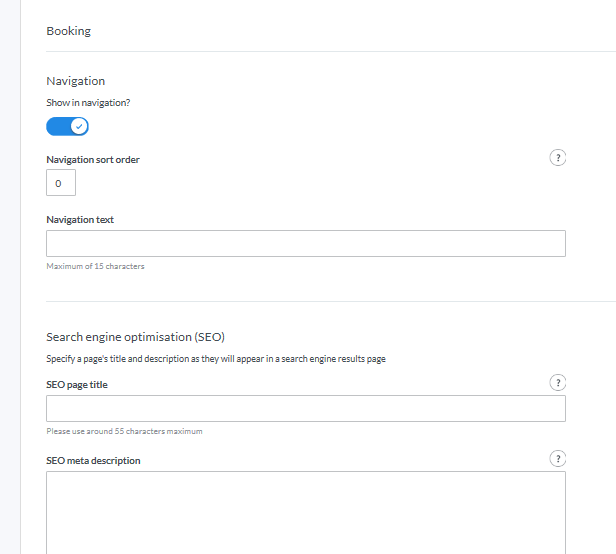The width and height of the screenshot is (616, 554).
Task: Click into the Navigation text field
Action: 305,244
